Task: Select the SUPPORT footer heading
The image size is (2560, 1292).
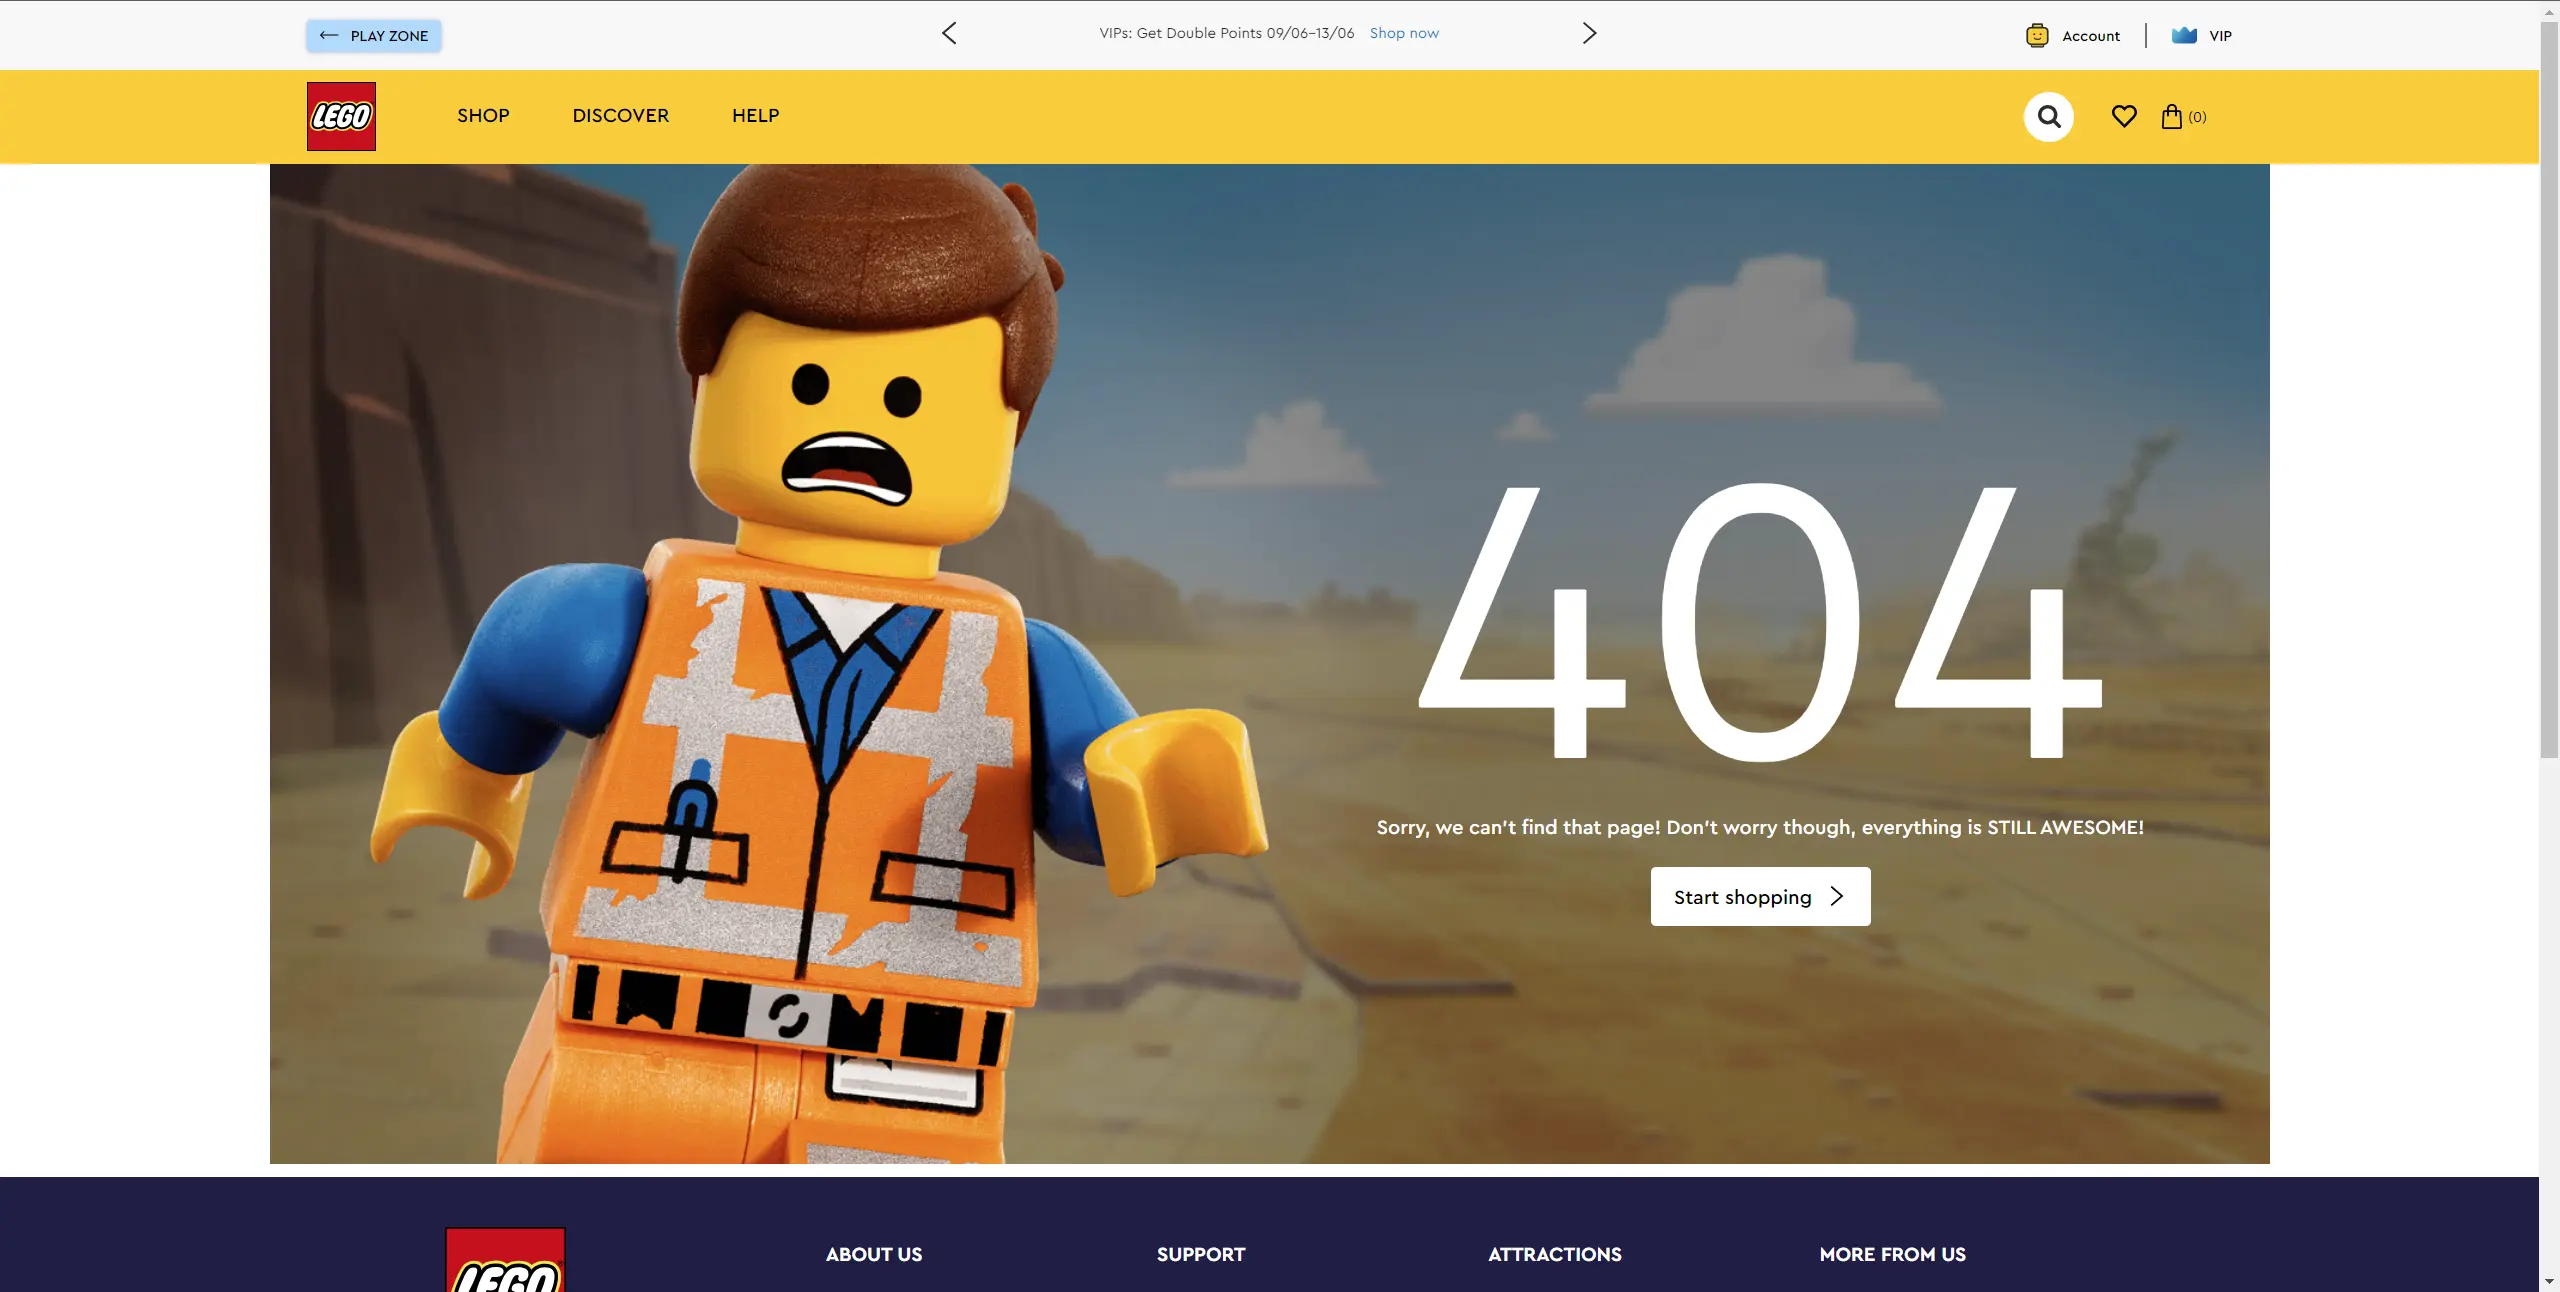Action: pyautogui.click(x=1201, y=1254)
